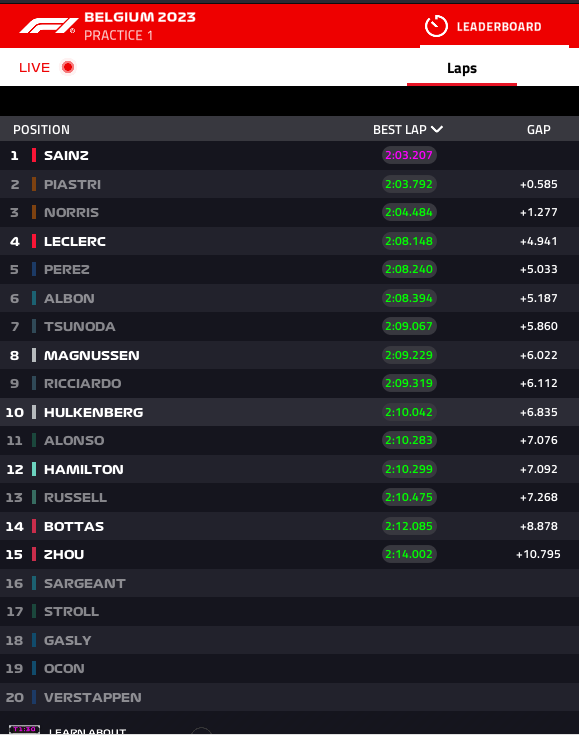Click the F1 logo in header

pyautogui.click(x=47, y=26)
